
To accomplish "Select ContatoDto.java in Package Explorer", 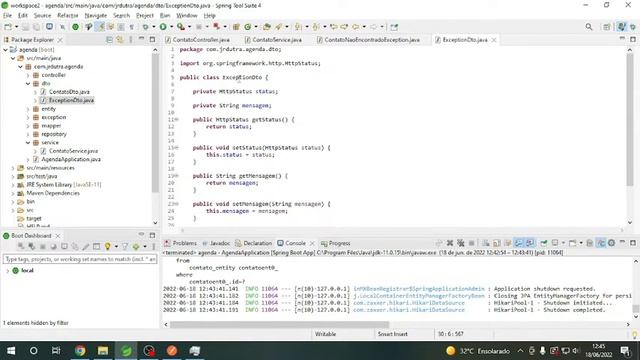I will [69, 92].
